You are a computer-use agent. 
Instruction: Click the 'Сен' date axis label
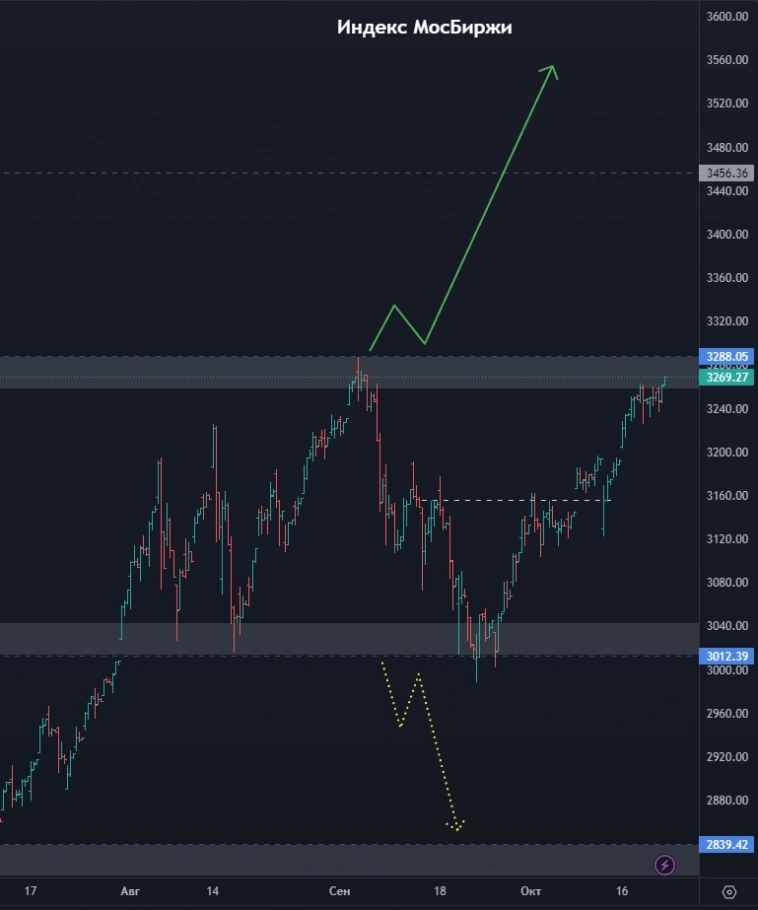click(339, 891)
